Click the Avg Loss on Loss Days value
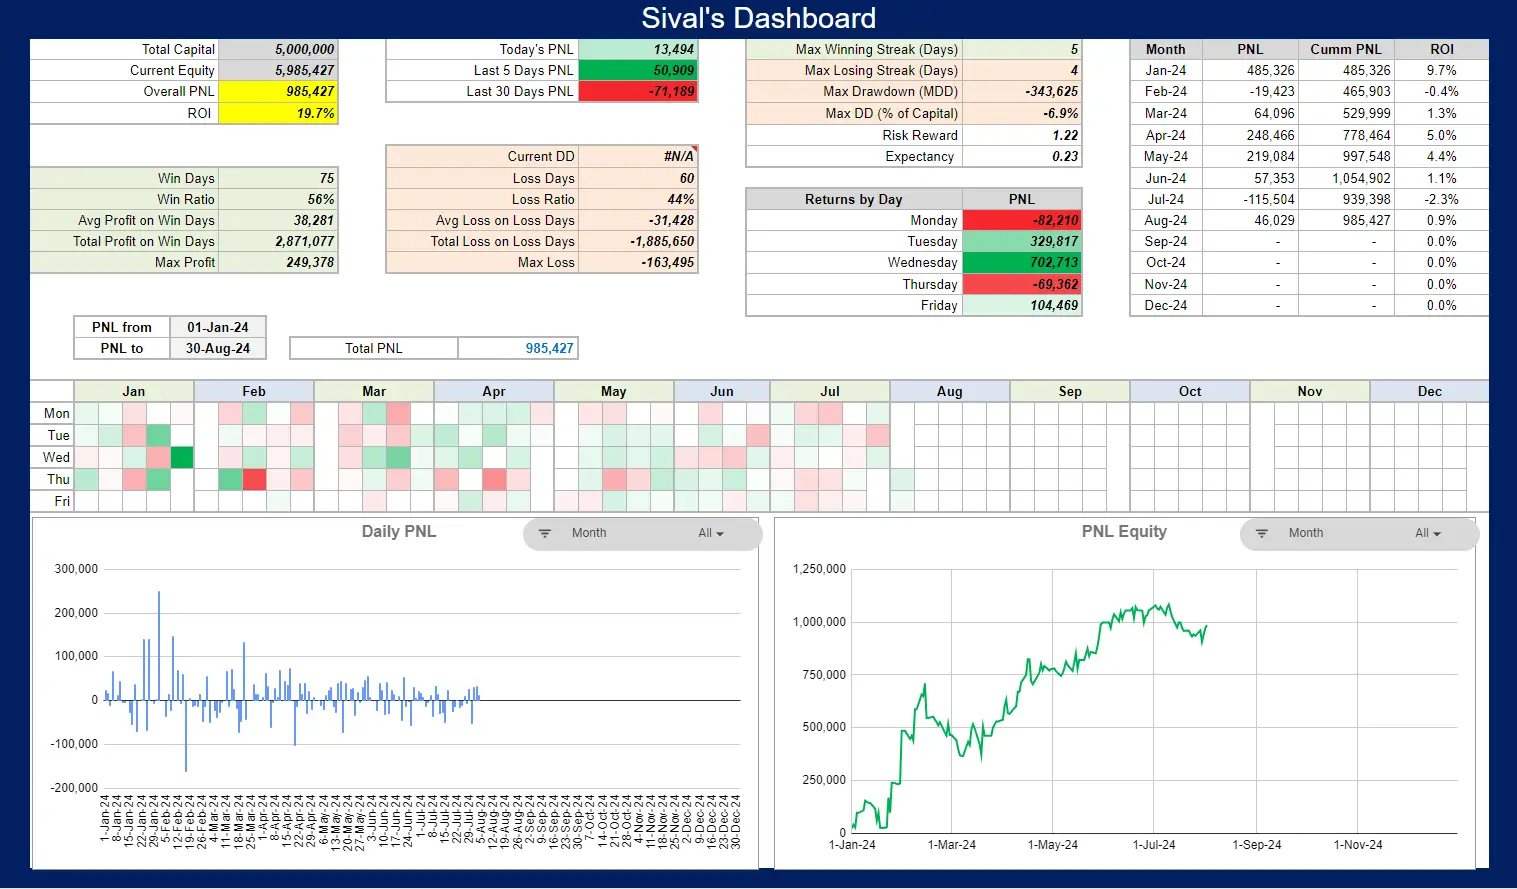1517x889 pixels. pyautogui.click(x=638, y=220)
